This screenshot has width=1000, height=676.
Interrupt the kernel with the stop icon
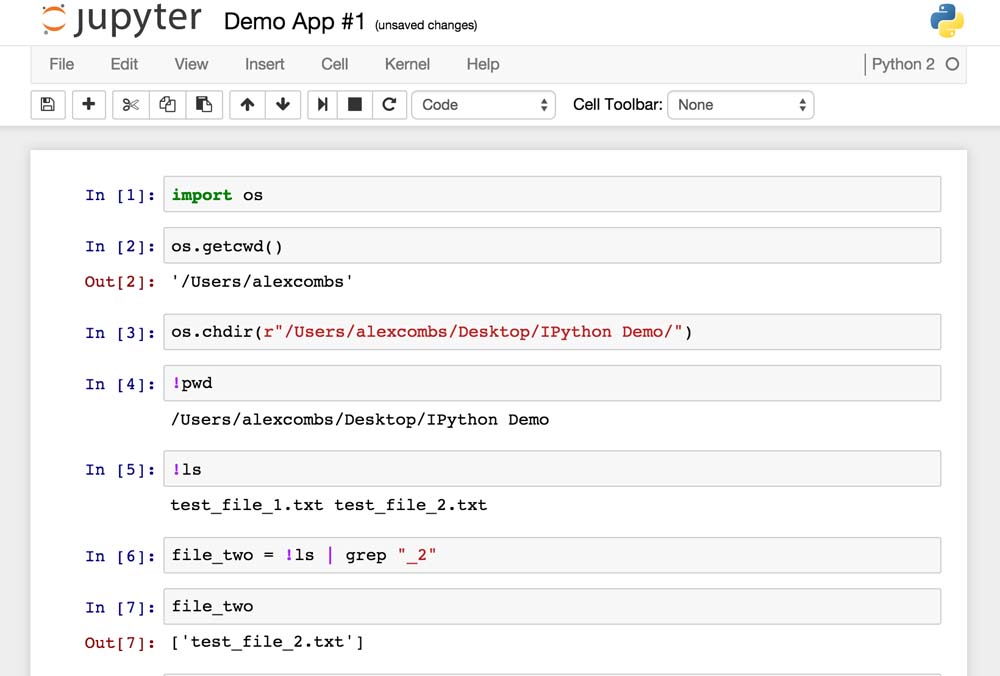pyautogui.click(x=355, y=105)
